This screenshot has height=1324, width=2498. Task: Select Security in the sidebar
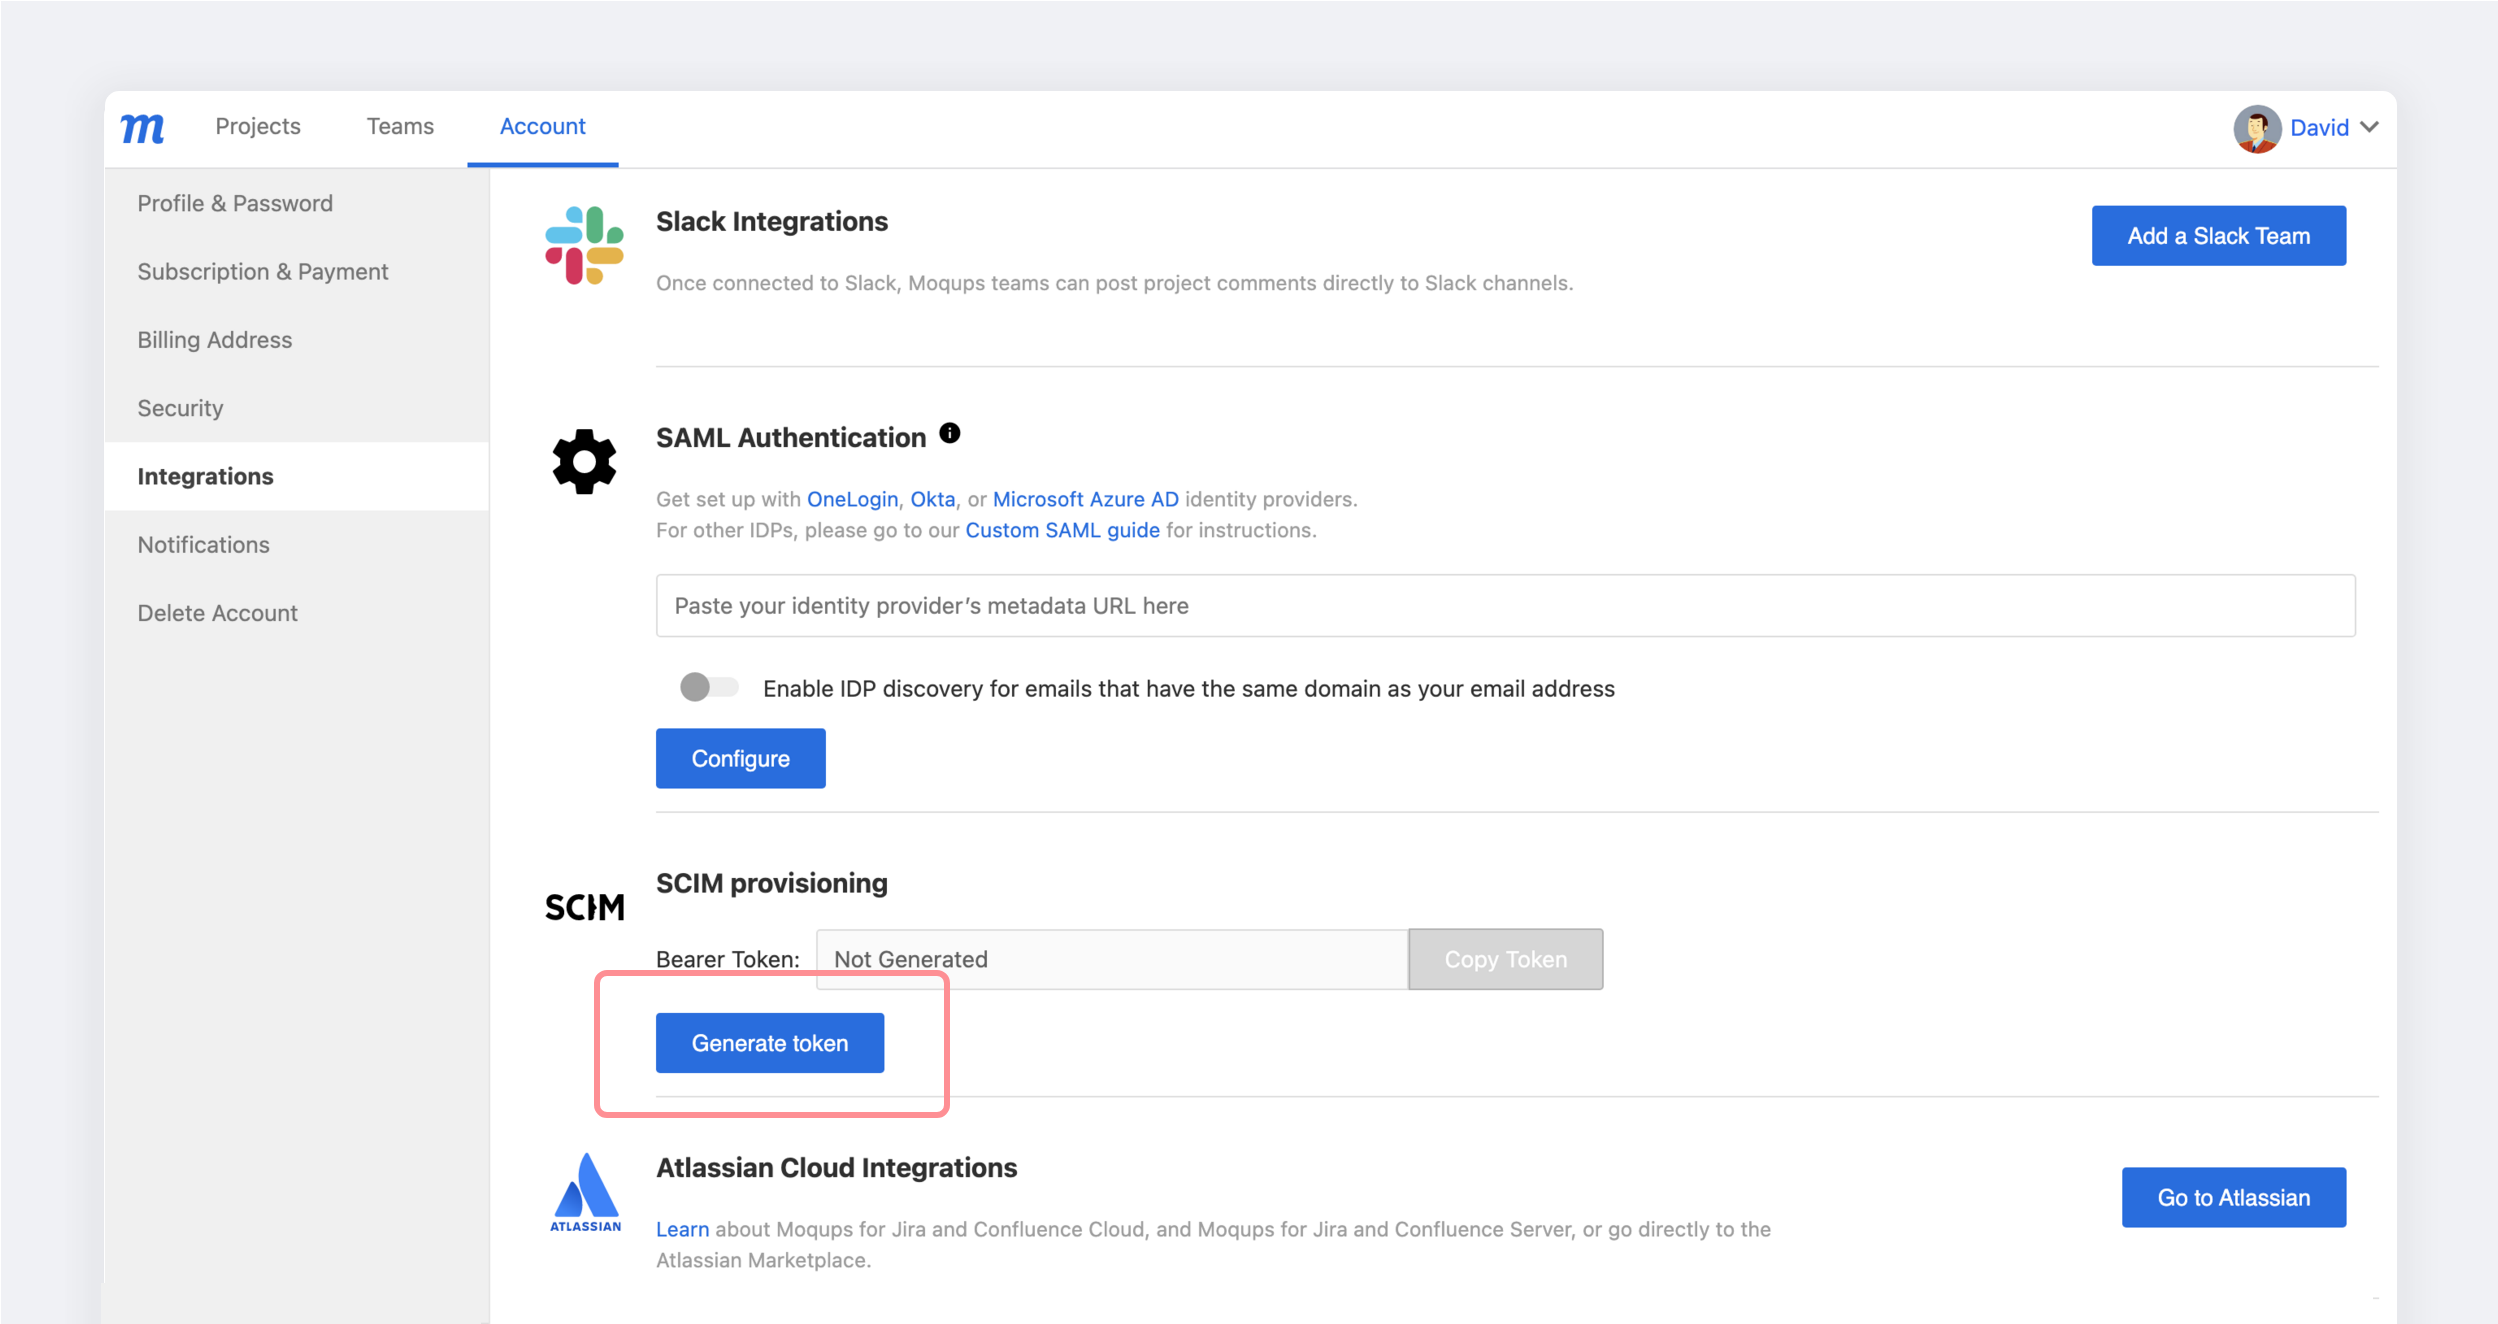[180, 408]
